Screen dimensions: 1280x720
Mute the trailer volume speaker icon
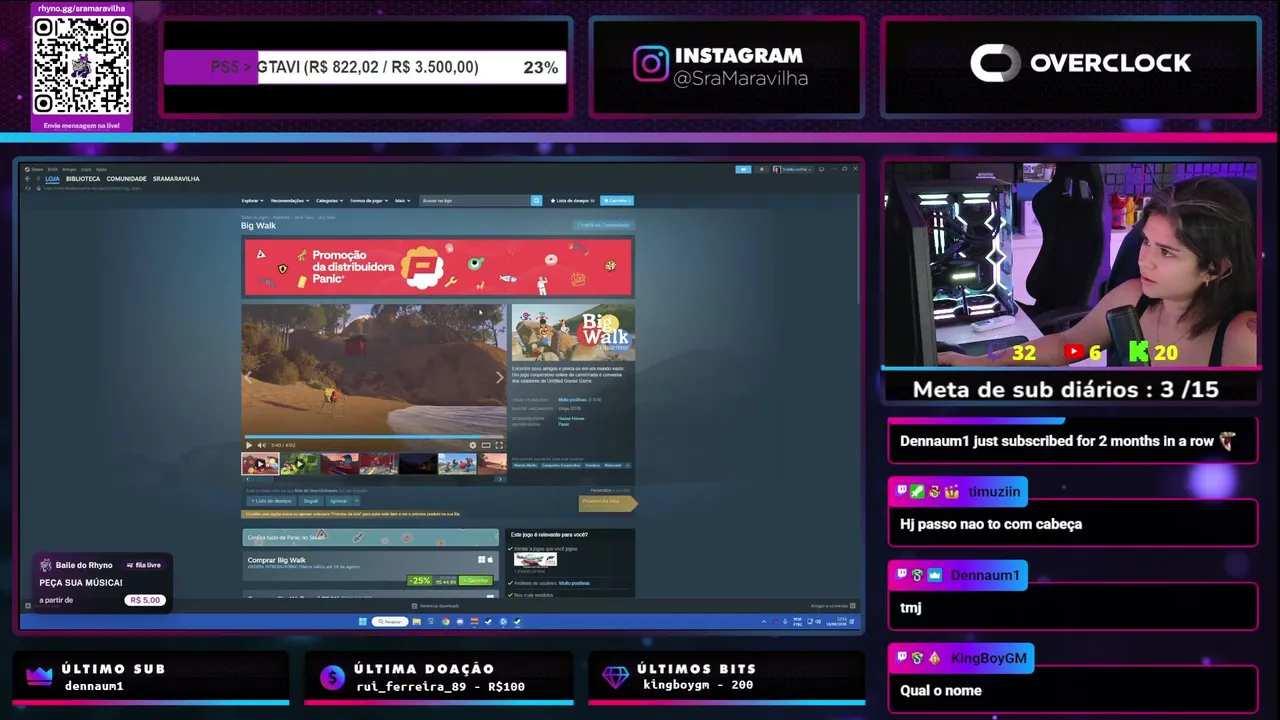pos(261,445)
